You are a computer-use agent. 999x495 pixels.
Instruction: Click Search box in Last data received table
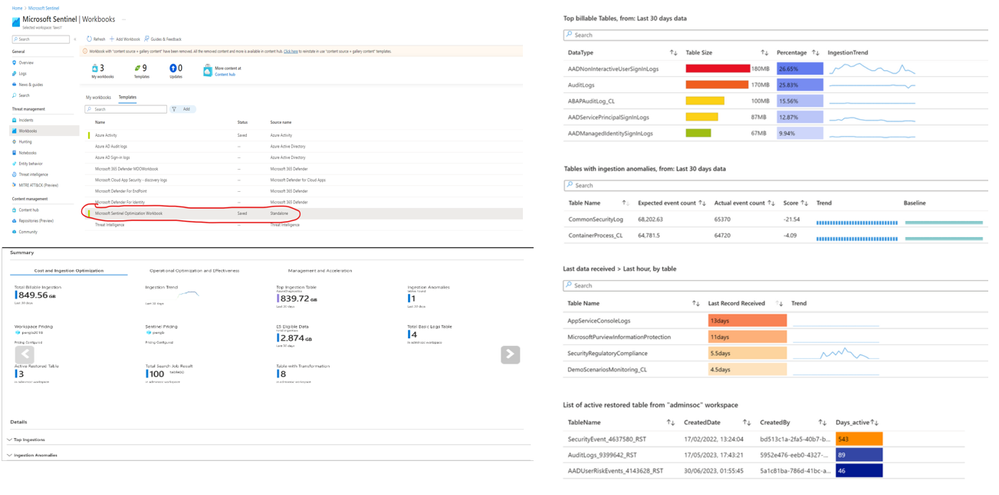click(x=776, y=285)
